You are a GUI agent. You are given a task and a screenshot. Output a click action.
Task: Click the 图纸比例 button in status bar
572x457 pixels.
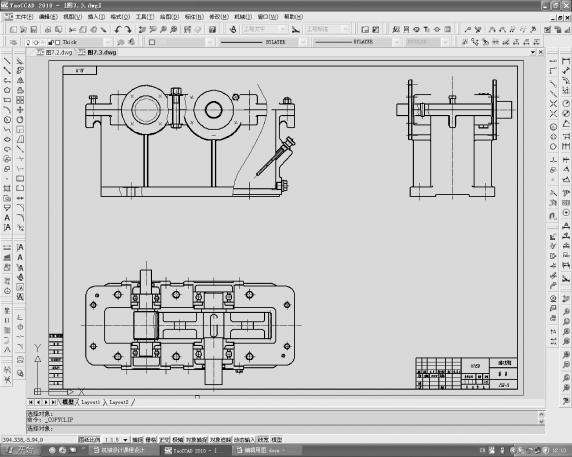point(90,440)
